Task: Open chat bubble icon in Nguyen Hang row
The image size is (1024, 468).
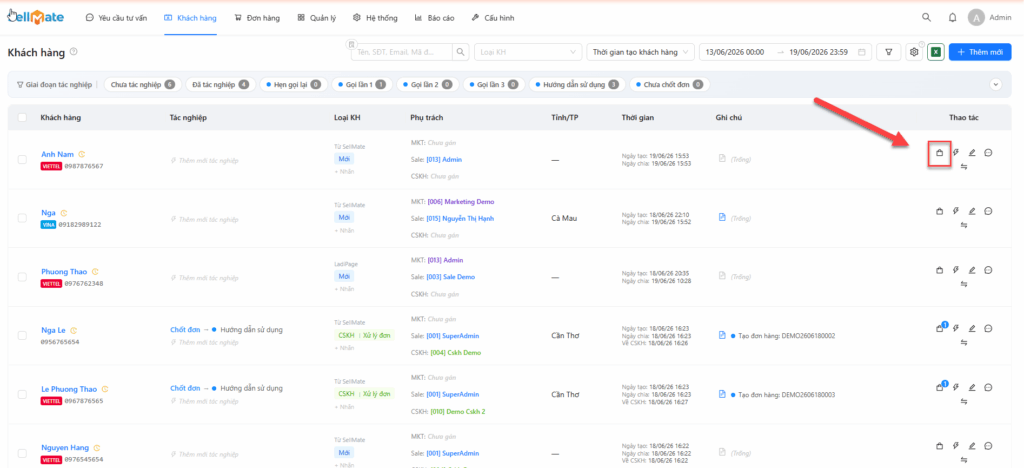Action: click(988, 446)
